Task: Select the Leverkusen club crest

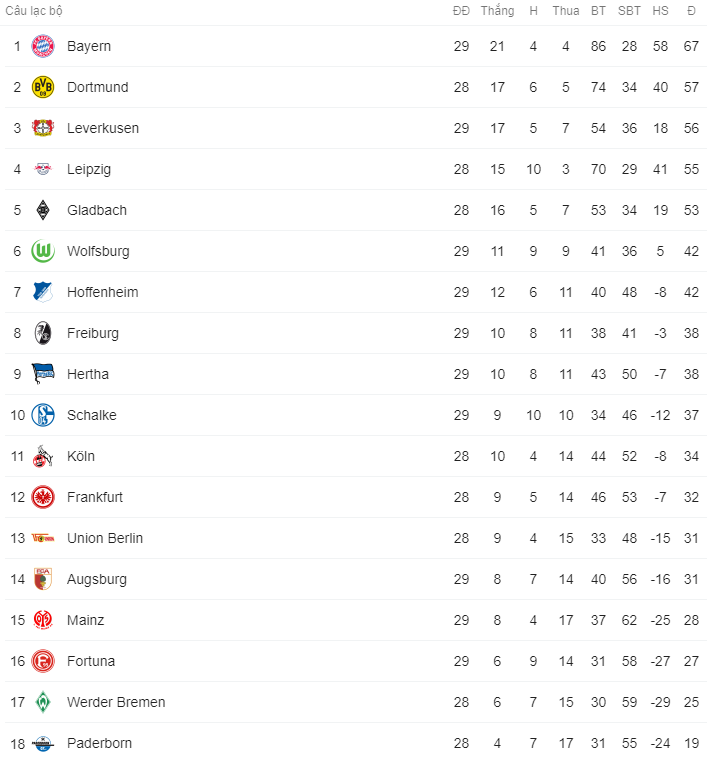Action: 43,128
